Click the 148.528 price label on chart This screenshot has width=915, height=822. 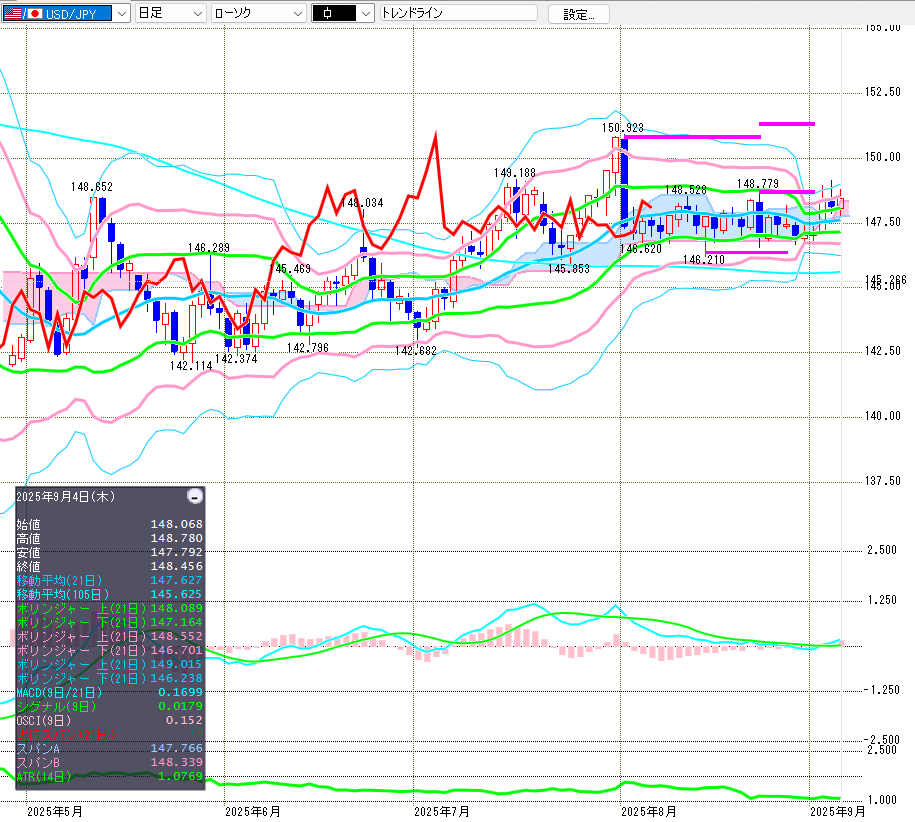[686, 190]
